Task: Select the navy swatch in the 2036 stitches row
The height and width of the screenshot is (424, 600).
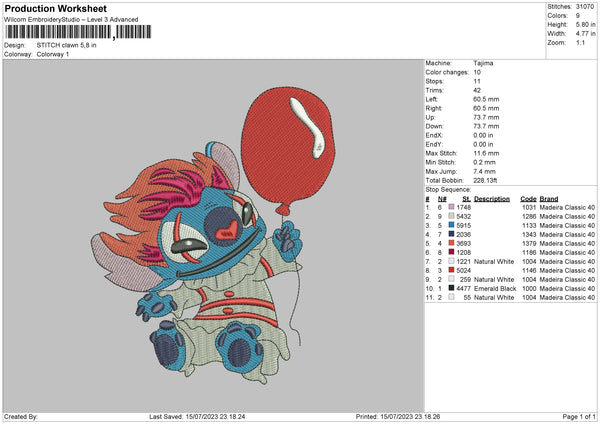Action: 452,234
